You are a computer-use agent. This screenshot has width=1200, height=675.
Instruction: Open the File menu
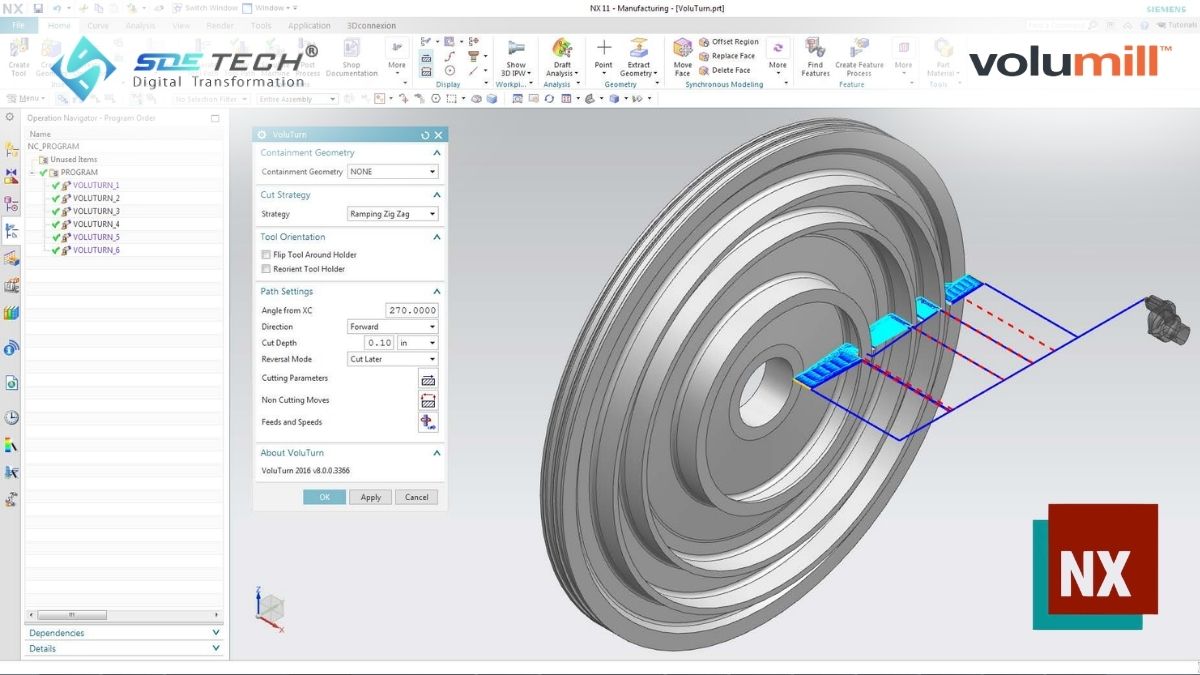coord(18,26)
